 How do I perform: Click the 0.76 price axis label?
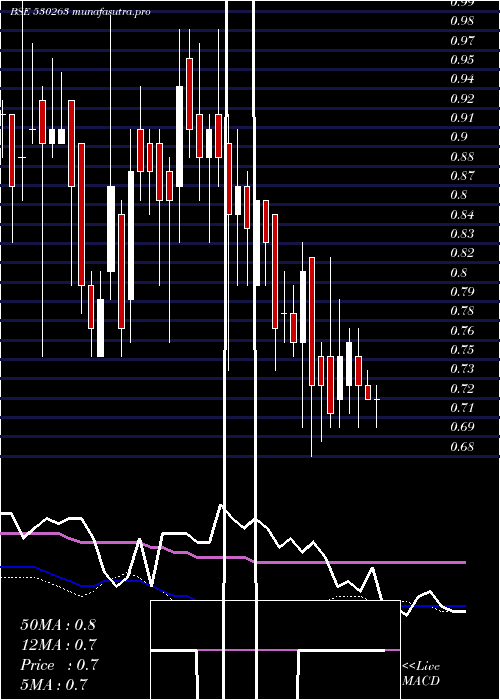point(462,331)
